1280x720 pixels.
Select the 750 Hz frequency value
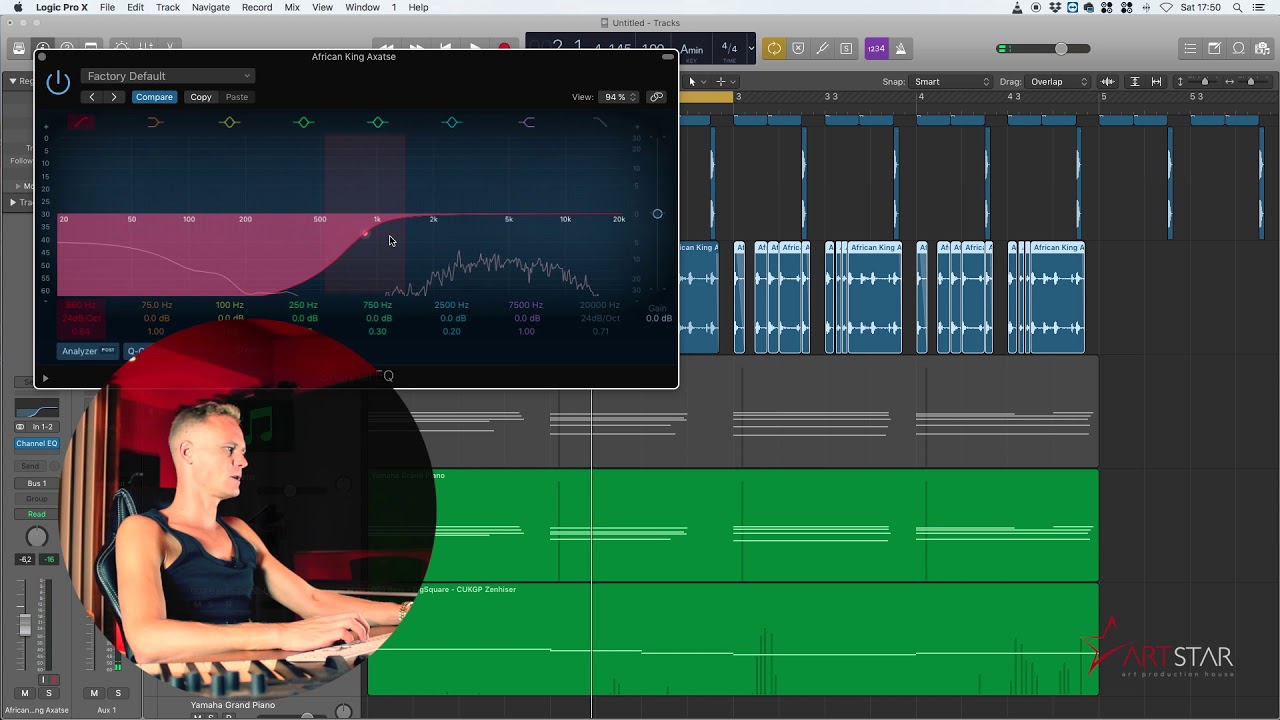pyautogui.click(x=377, y=305)
